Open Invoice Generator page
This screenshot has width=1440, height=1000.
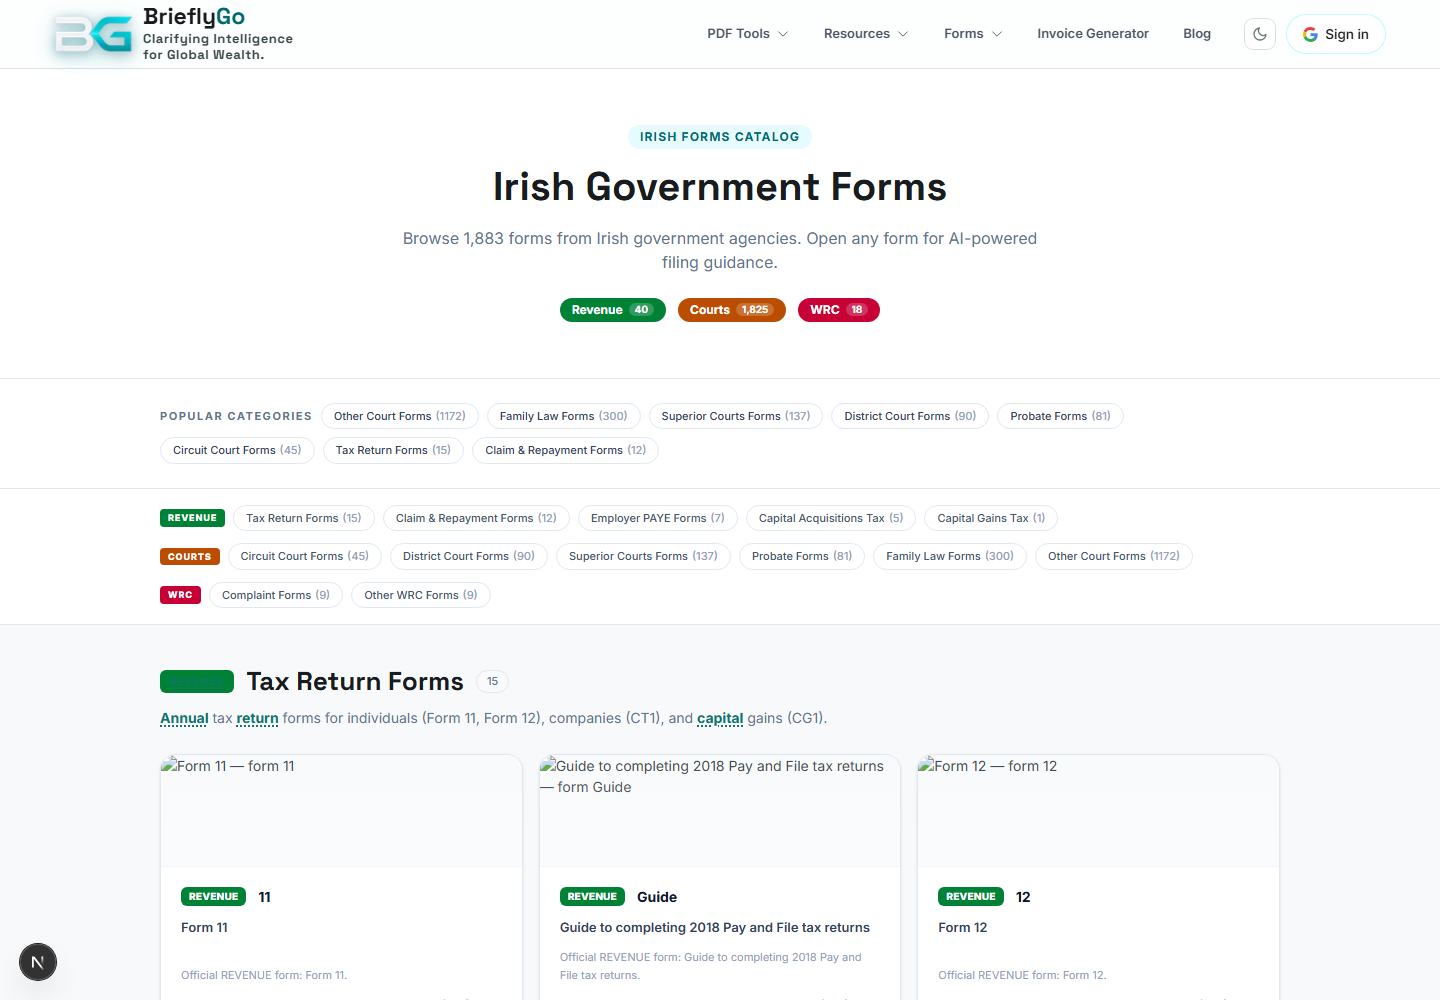[x=1093, y=34]
